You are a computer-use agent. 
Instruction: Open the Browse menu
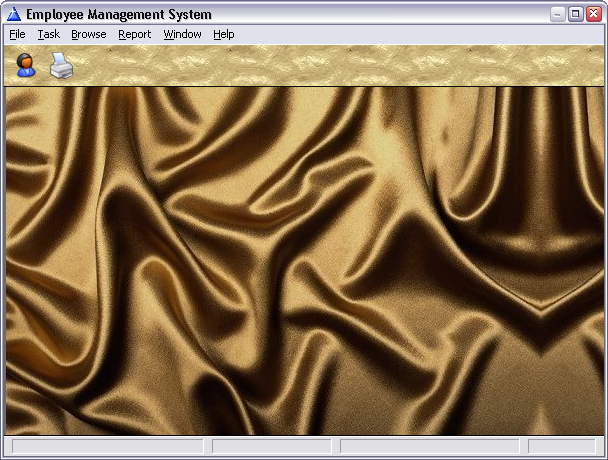[x=89, y=34]
